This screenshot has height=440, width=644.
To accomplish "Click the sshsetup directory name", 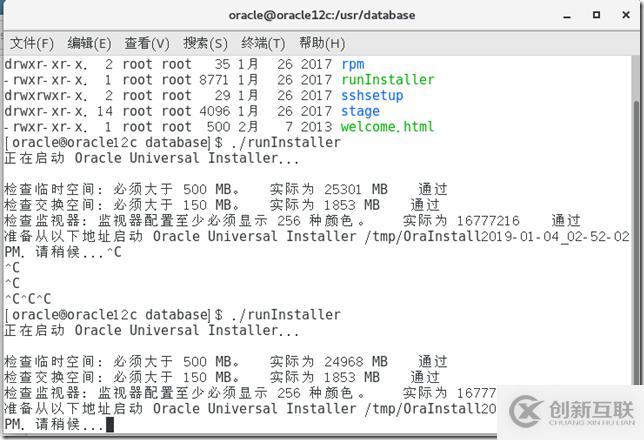I will tap(372, 96).
